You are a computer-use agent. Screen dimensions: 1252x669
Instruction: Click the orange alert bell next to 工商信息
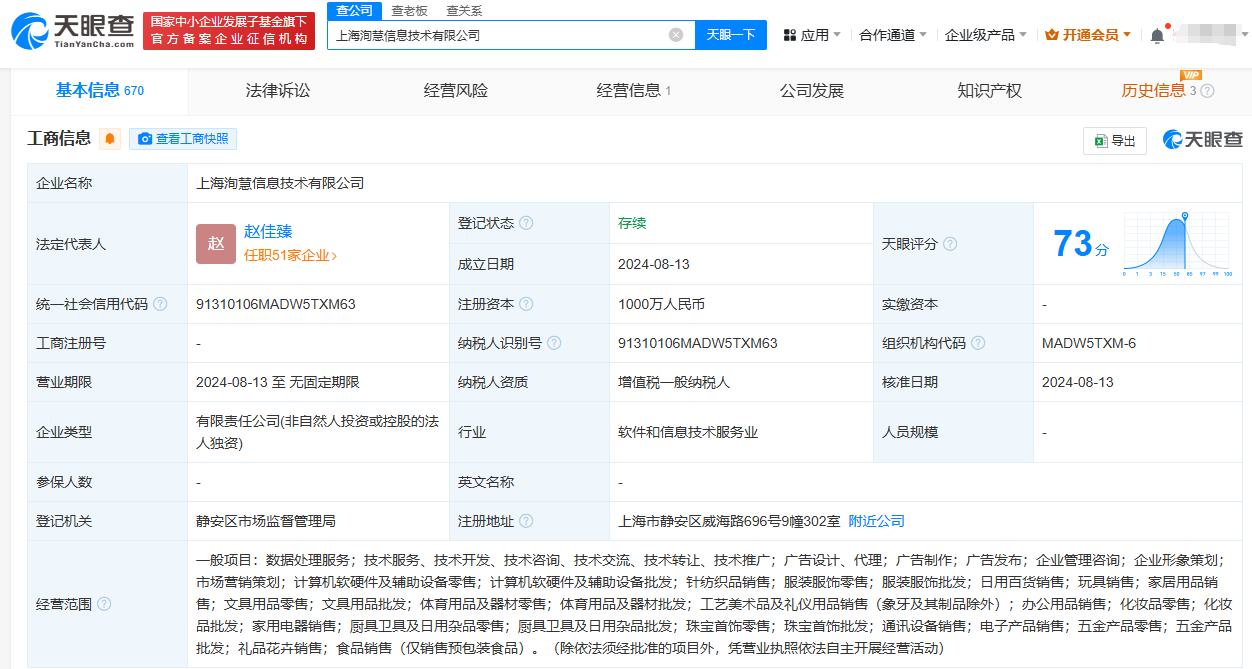tap(110, 139)
